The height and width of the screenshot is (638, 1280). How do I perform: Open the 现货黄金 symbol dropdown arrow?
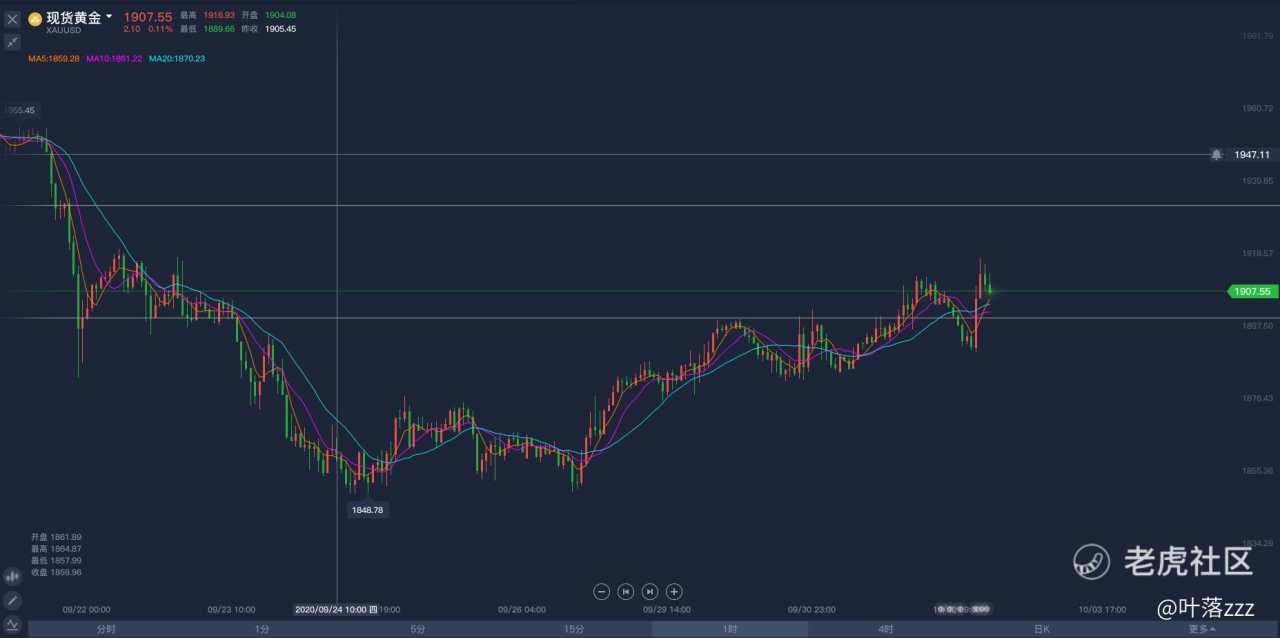point(108,17)
